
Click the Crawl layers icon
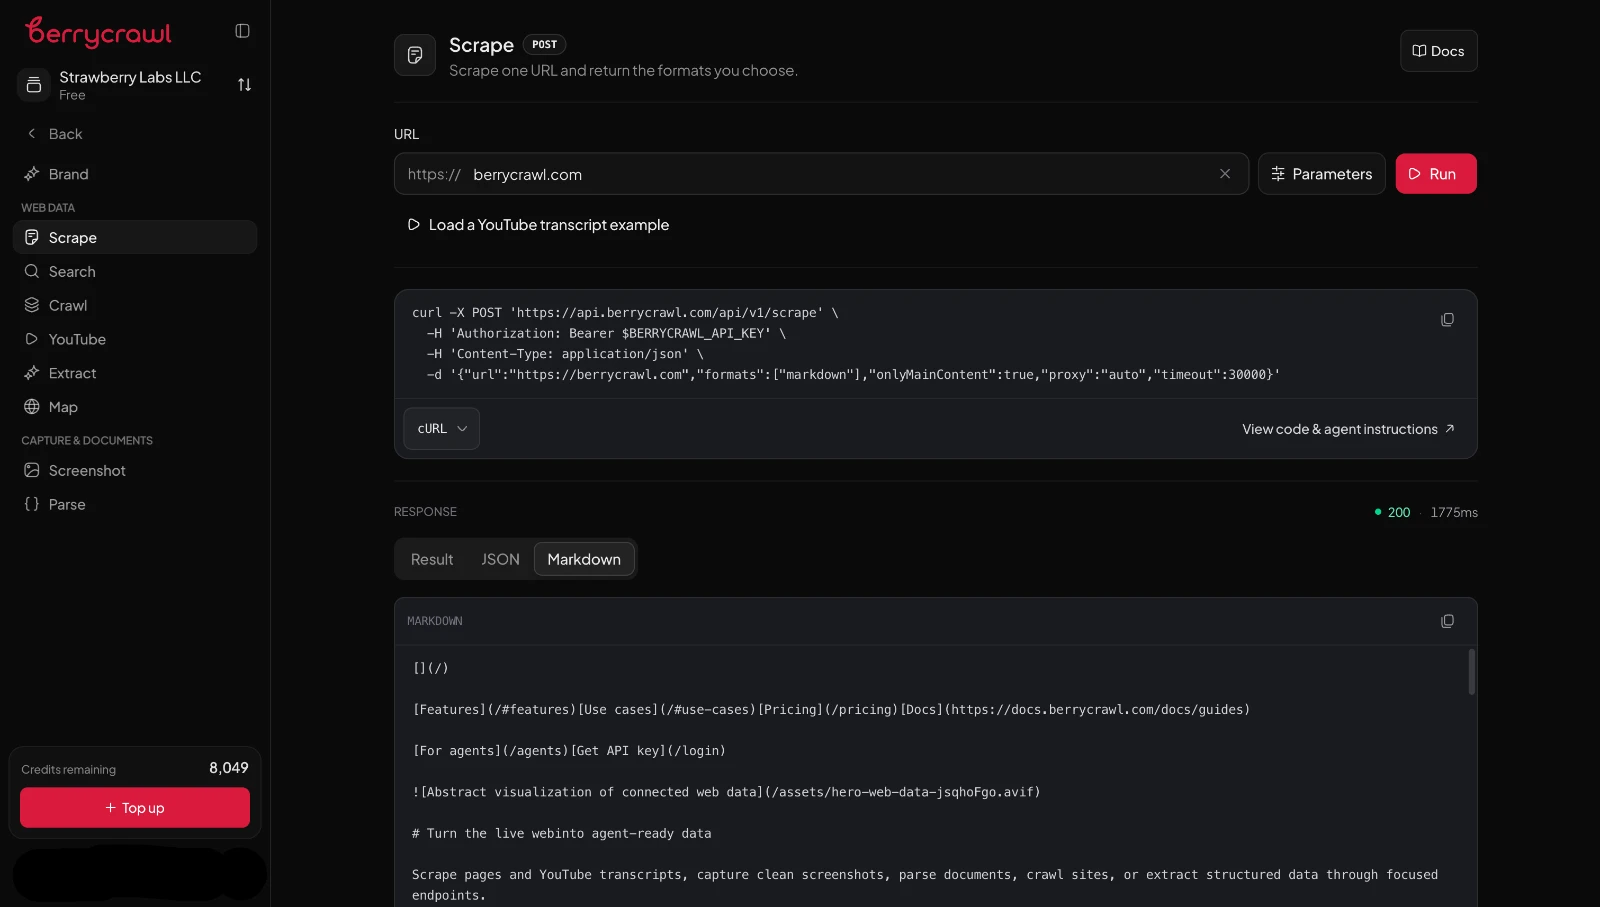pos(32,306)
